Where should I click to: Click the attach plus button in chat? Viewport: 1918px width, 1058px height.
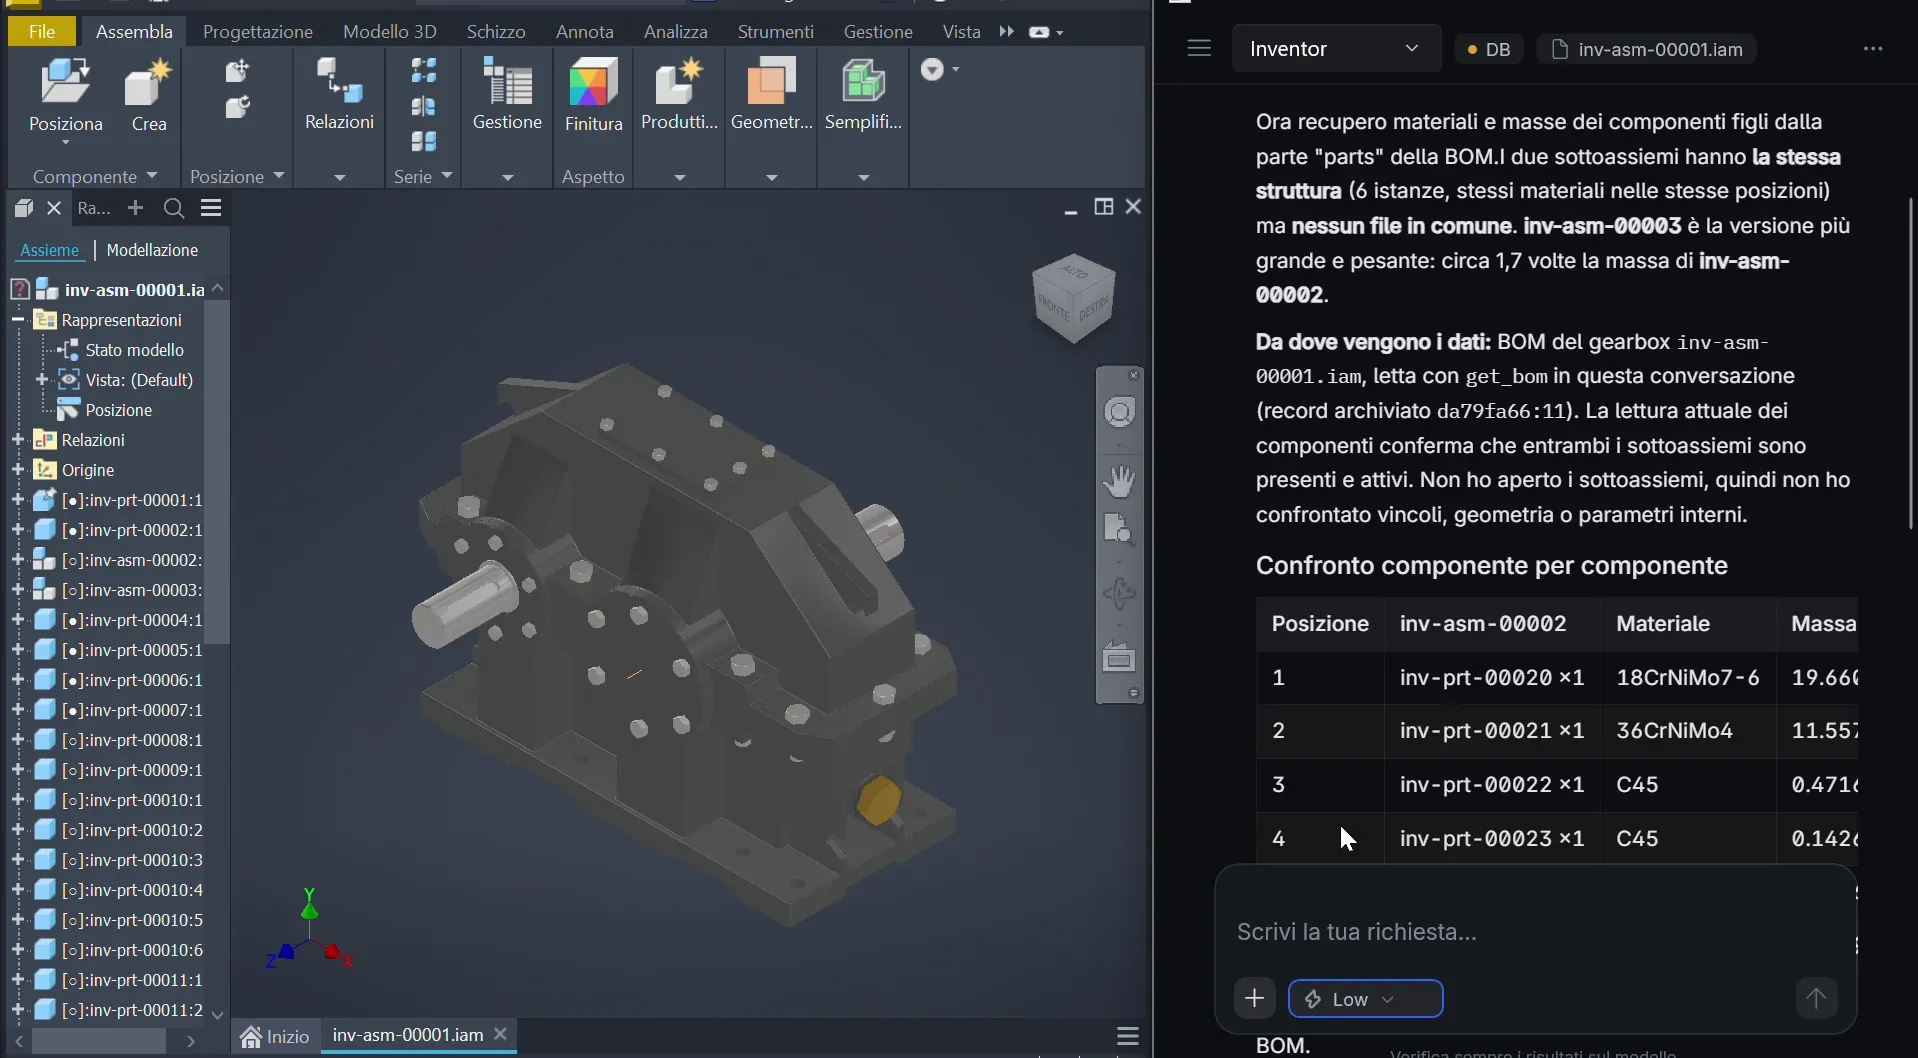pos(1254,997)
